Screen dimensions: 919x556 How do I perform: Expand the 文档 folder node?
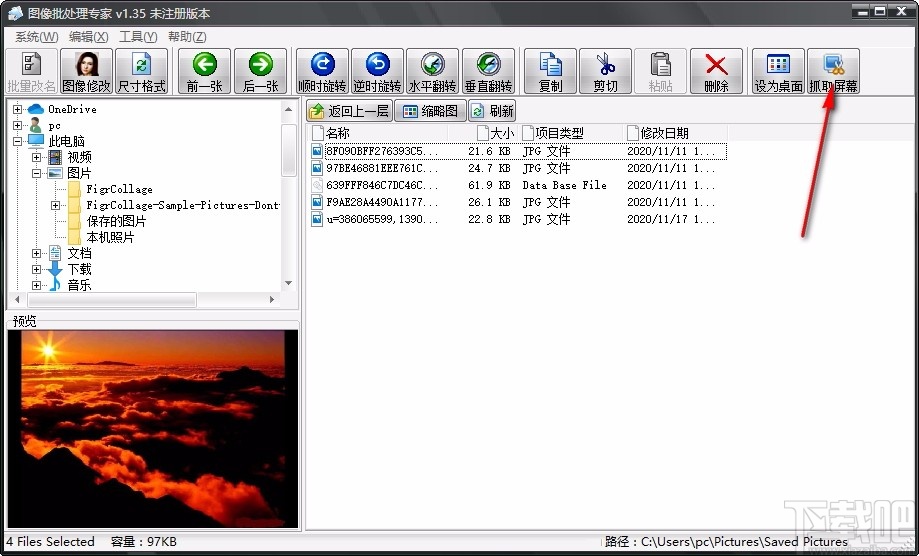(x=36, y=253)
